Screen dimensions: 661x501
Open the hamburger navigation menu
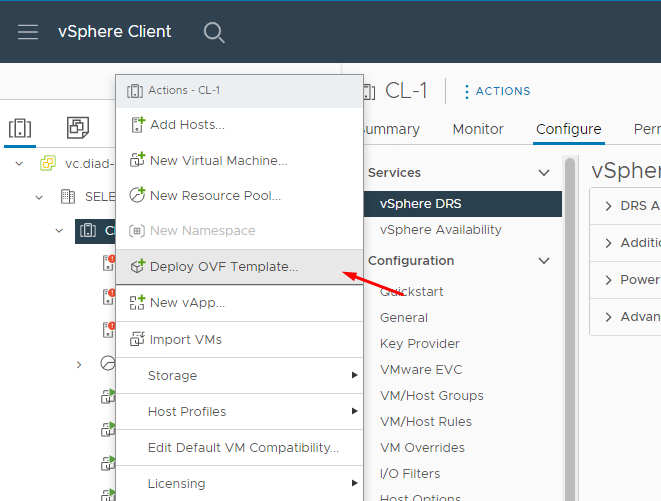[x=28, y=32]
